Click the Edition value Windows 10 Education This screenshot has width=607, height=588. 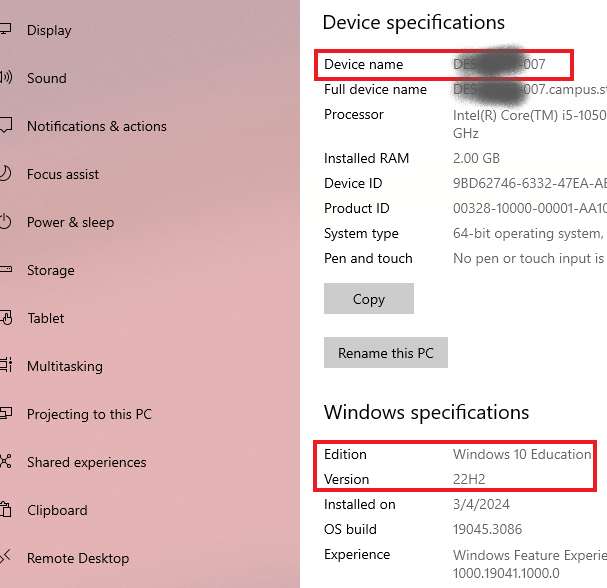[x=522, y=454]
